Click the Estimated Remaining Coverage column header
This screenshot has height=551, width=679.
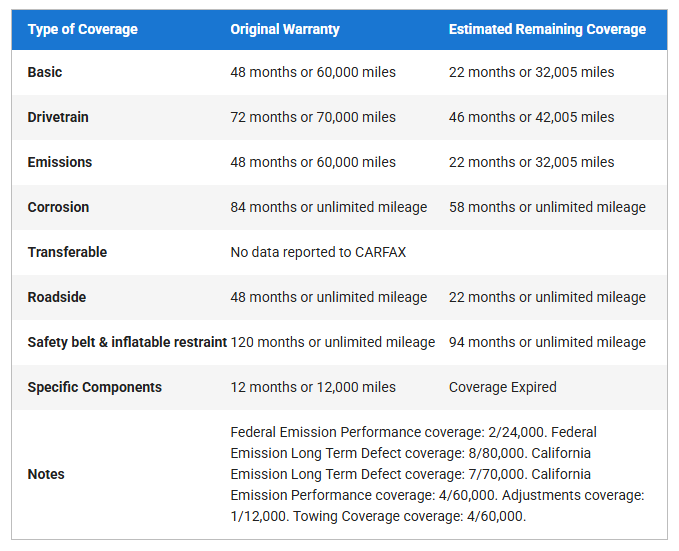coord(547,30)
